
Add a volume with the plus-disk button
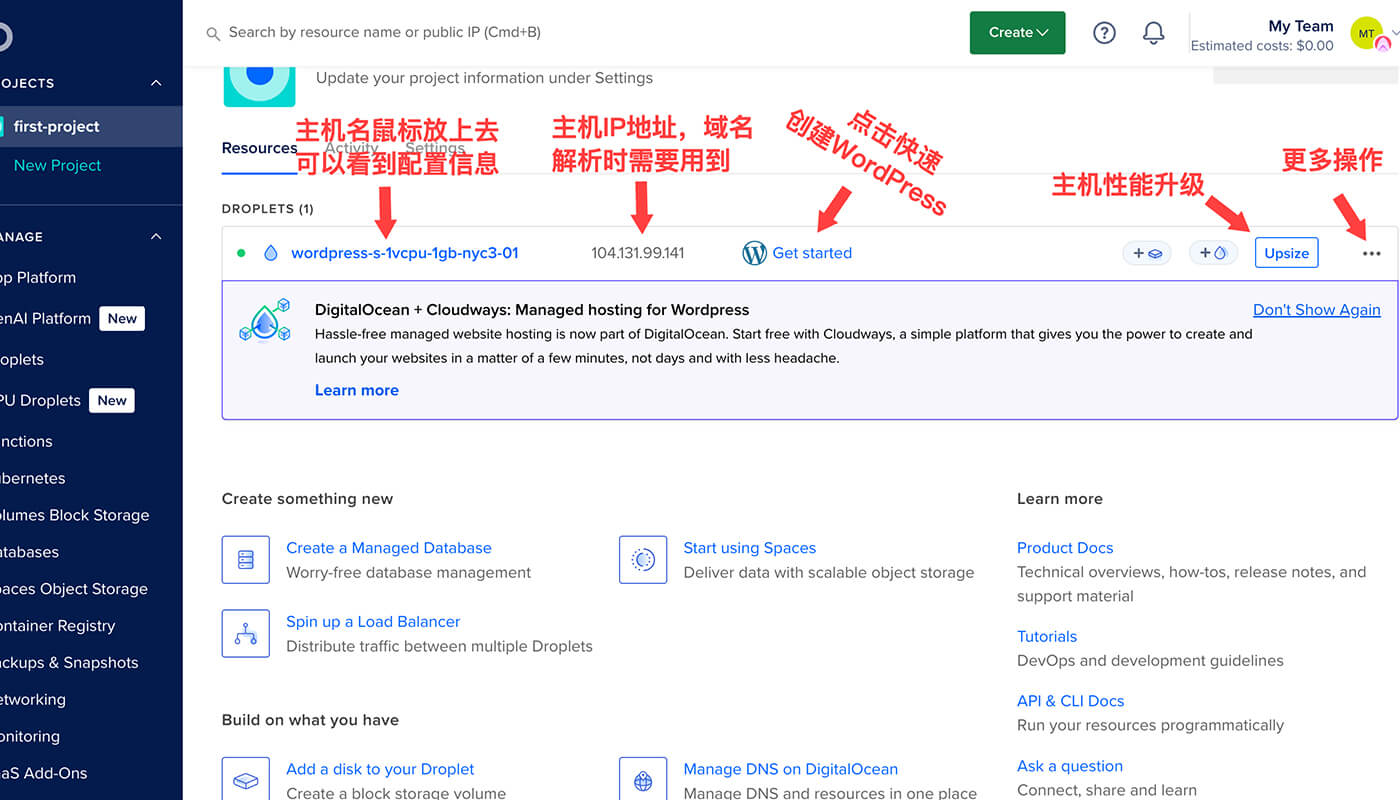coord(1146,253)
